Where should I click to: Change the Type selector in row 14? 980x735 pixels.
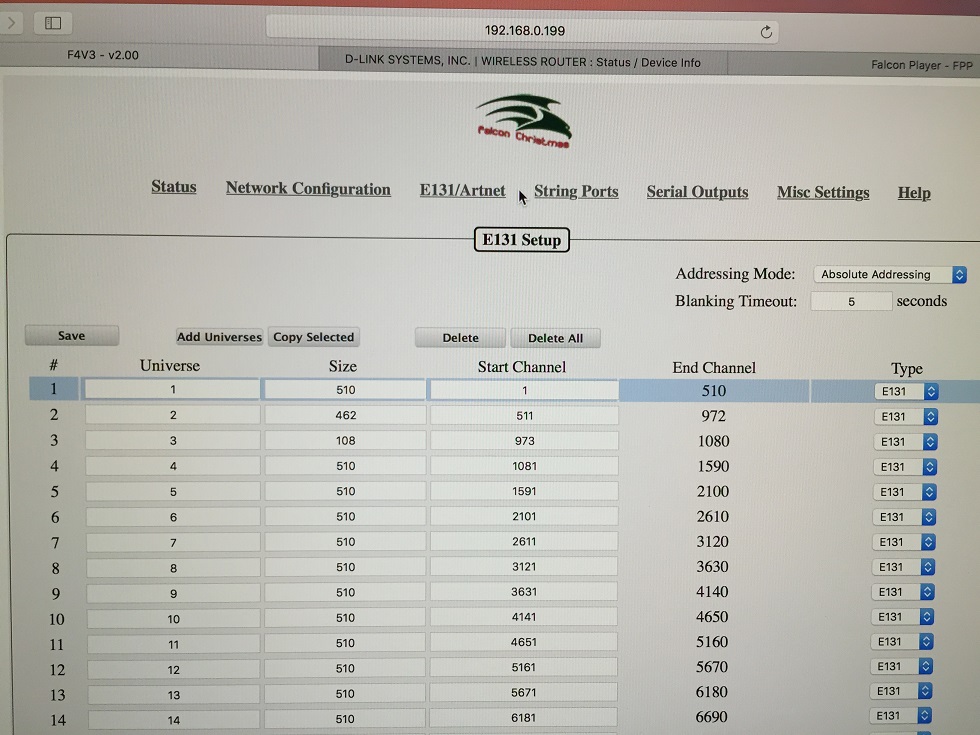pos(905,716)
